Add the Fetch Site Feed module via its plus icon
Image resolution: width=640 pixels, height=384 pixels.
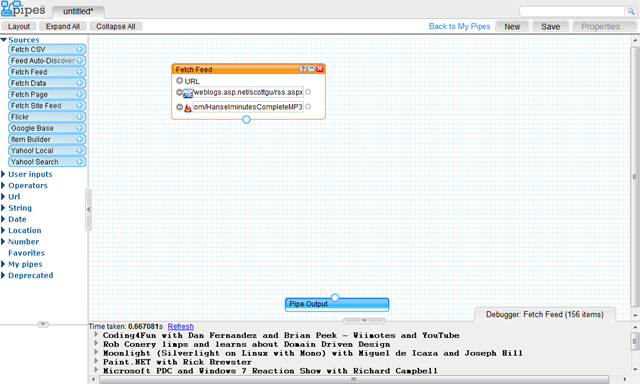tap(80, 106)
